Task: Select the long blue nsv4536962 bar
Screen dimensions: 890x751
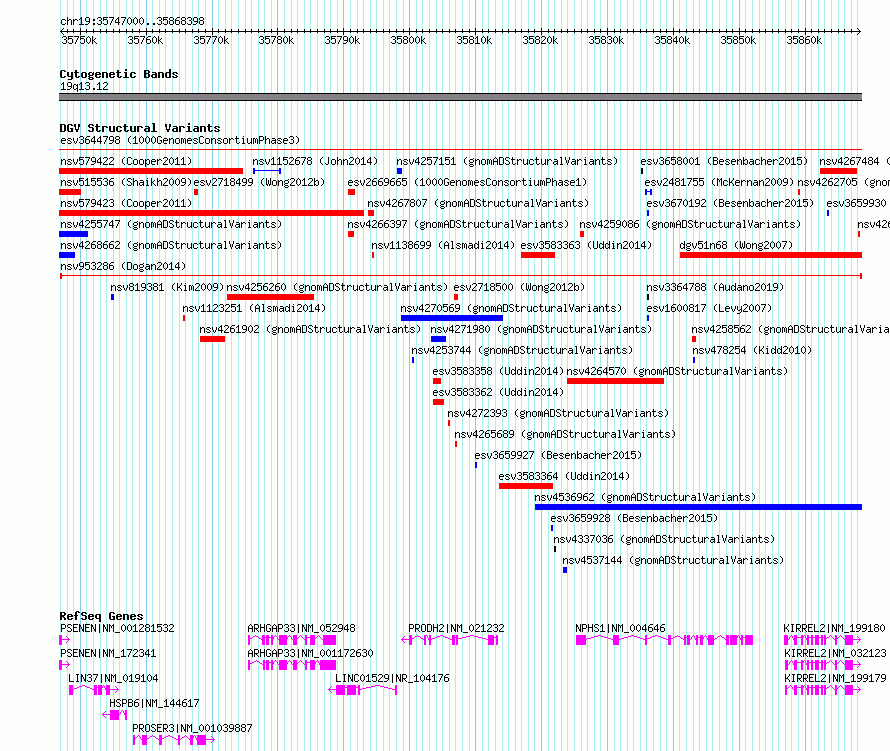Action: coord(698,507)
